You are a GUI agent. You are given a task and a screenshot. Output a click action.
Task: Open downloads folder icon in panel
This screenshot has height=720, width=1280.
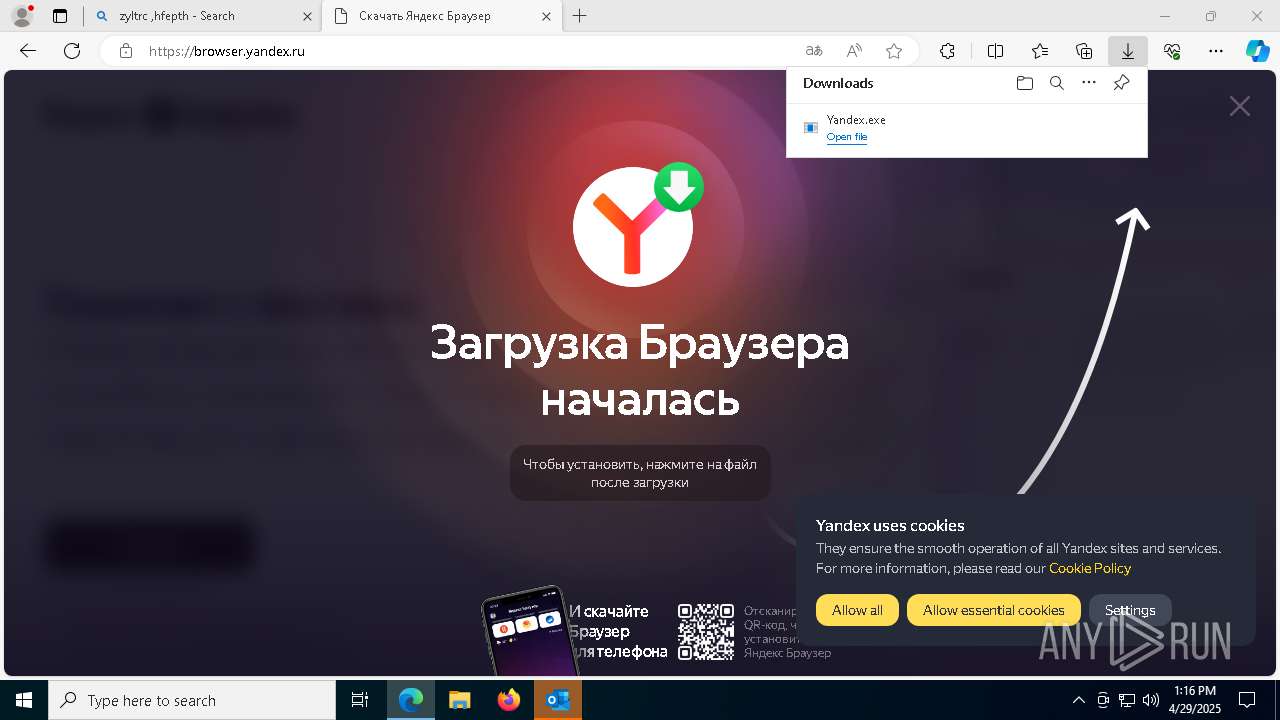pyautogui.click(x=1024, y=83)
